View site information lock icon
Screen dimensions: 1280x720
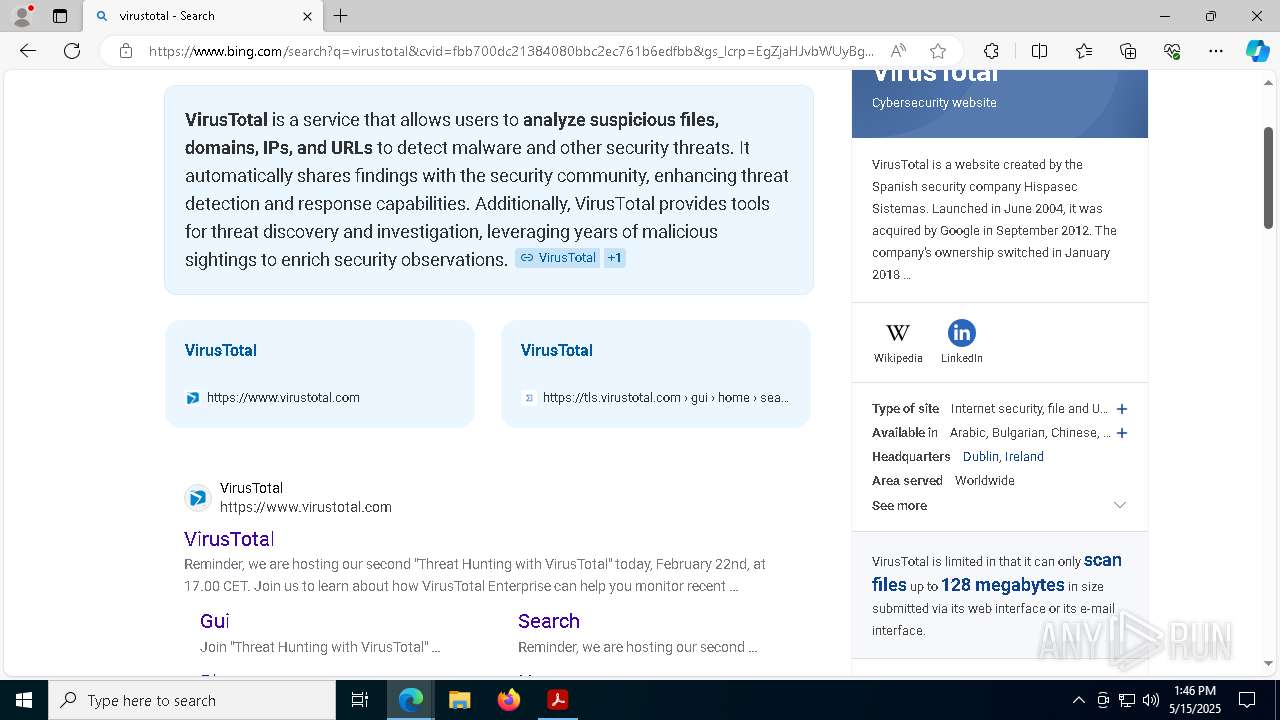(x=126, y=51)
